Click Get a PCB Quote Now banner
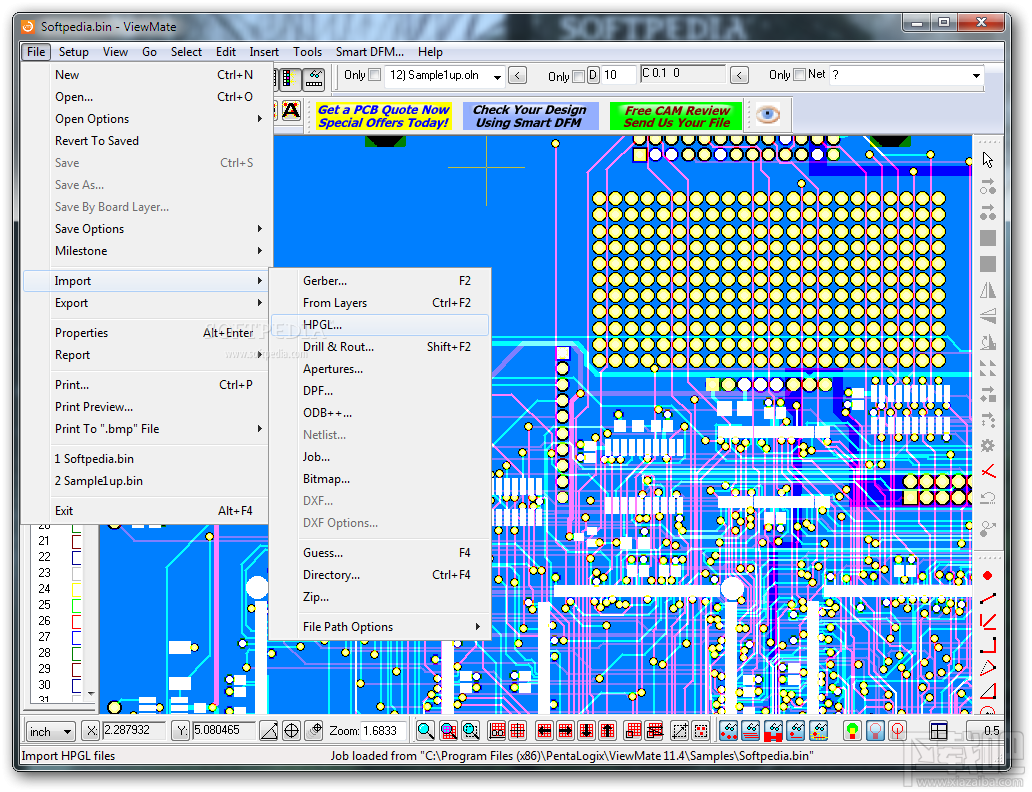1032x792 pixels. 384,116
